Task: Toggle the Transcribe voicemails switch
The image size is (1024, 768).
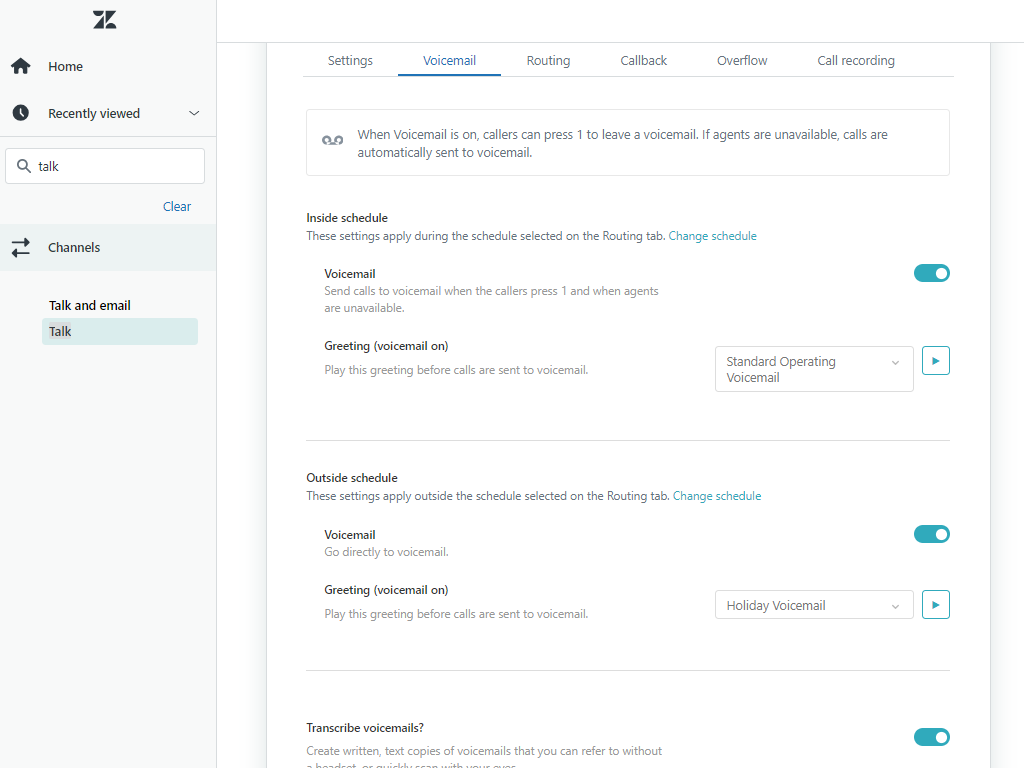Action: [931, 737]
